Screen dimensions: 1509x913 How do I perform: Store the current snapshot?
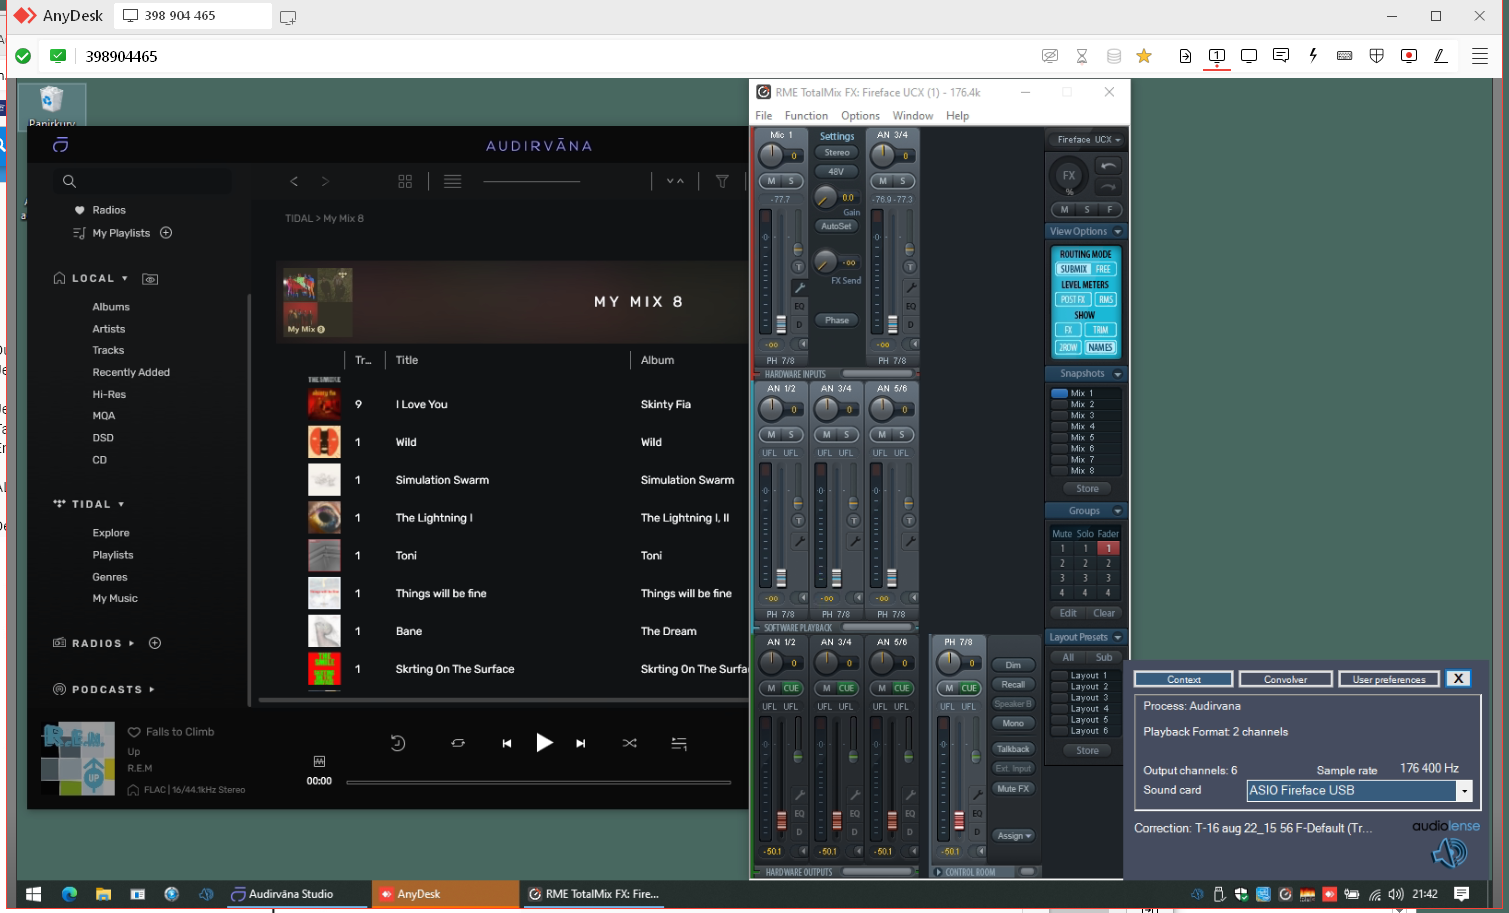pyautogui.click(x=1087, y=489)
